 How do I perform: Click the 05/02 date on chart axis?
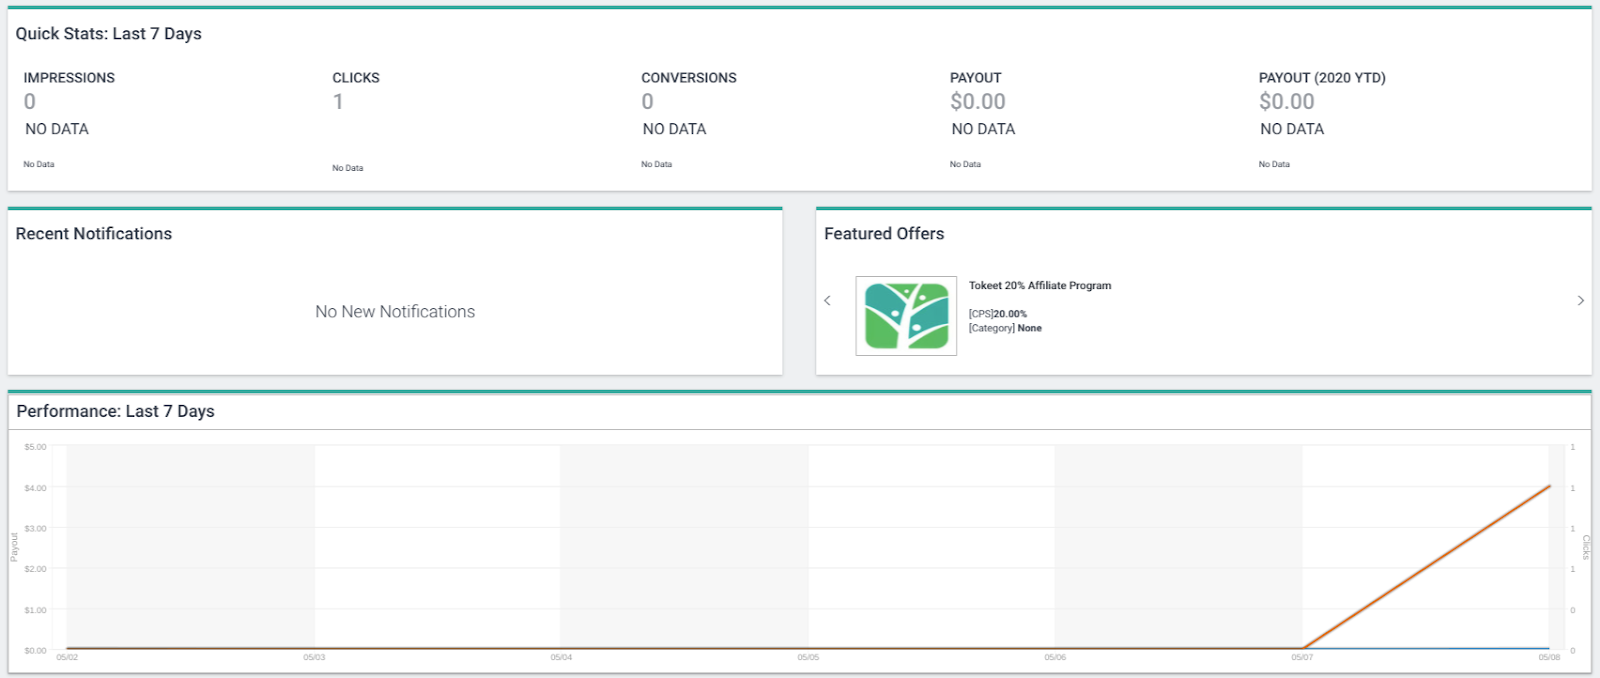click(x=67, y=657)
